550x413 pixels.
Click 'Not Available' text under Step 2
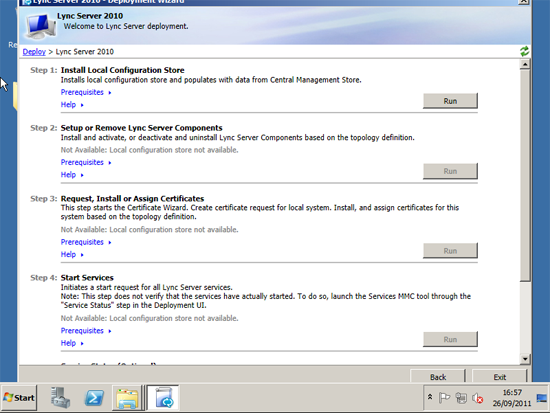pos(149,150)
